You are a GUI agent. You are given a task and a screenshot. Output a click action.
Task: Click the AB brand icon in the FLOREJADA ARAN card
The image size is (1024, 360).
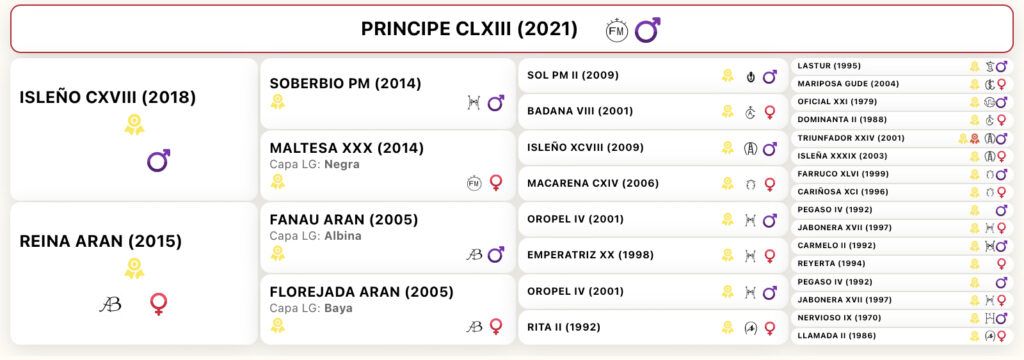(x=474, y=326)
